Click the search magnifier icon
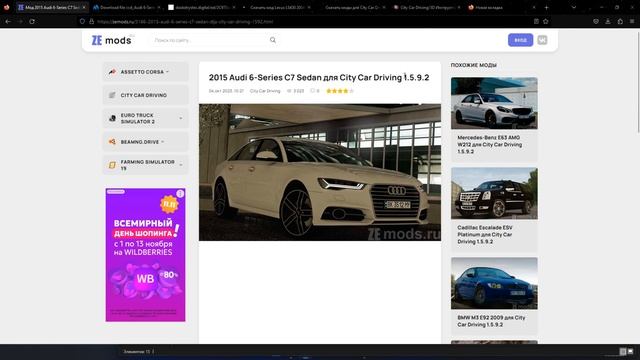The height and width of the screenshot is (360, 640). click(273, 40)
